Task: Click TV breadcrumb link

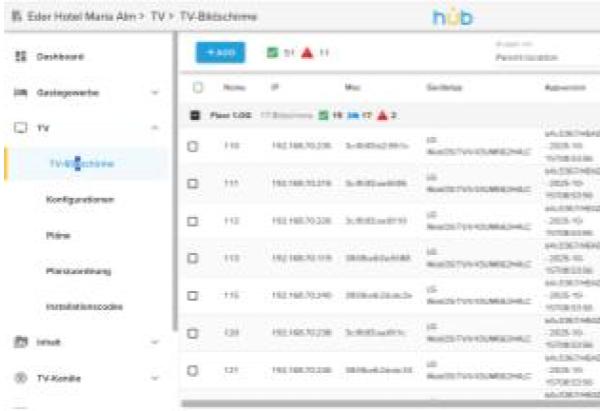Action: point(157,16)
